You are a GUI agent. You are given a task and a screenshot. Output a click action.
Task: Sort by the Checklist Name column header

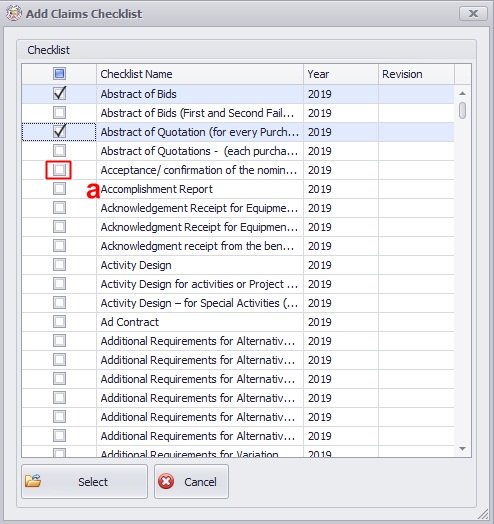click(x=200, y=74)
